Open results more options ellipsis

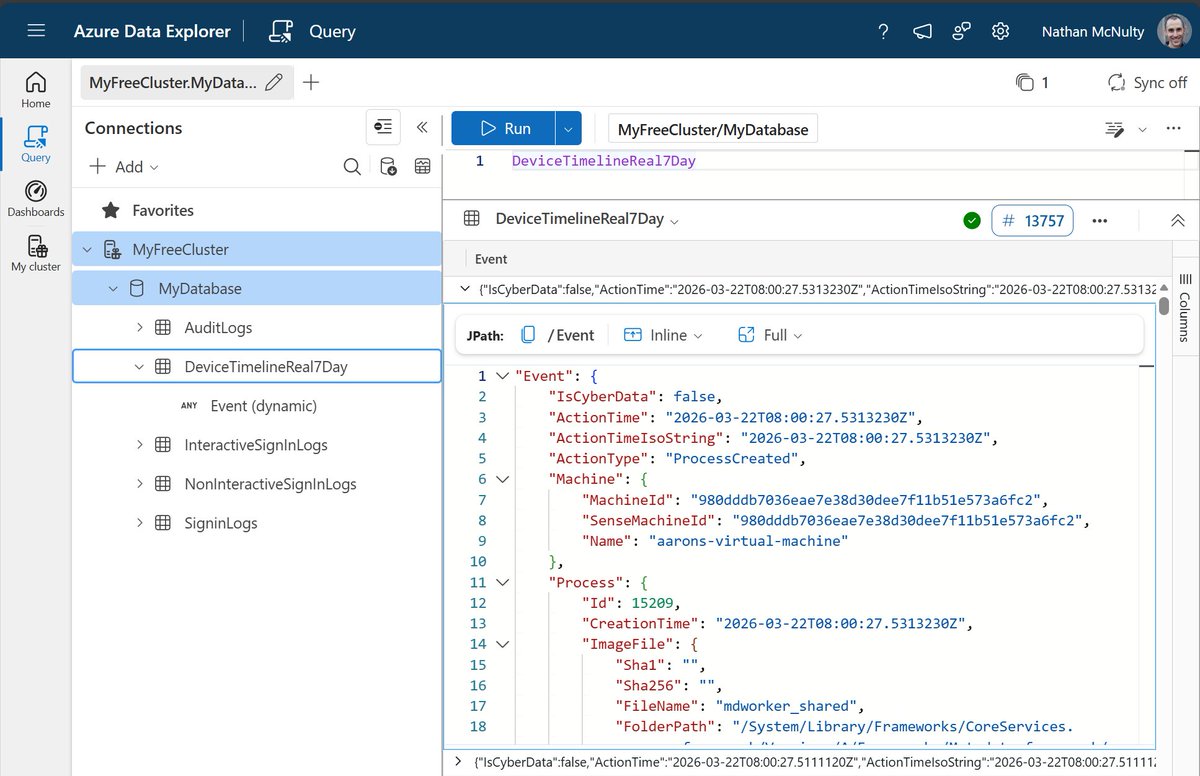1100,220
